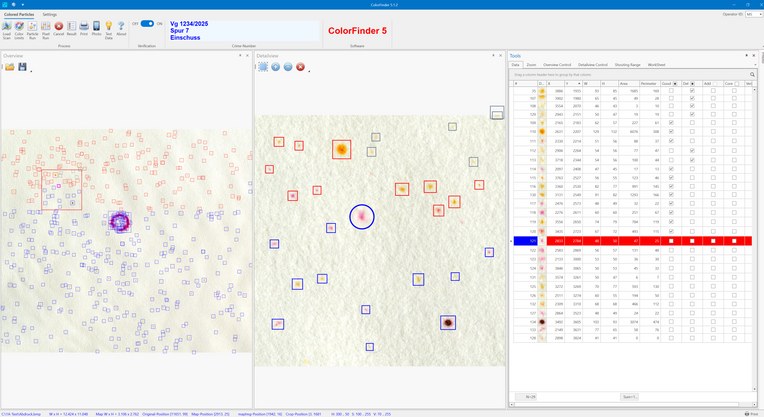Tick the Good checkbox in first data row
764x417 pixels.
point(671,91)
